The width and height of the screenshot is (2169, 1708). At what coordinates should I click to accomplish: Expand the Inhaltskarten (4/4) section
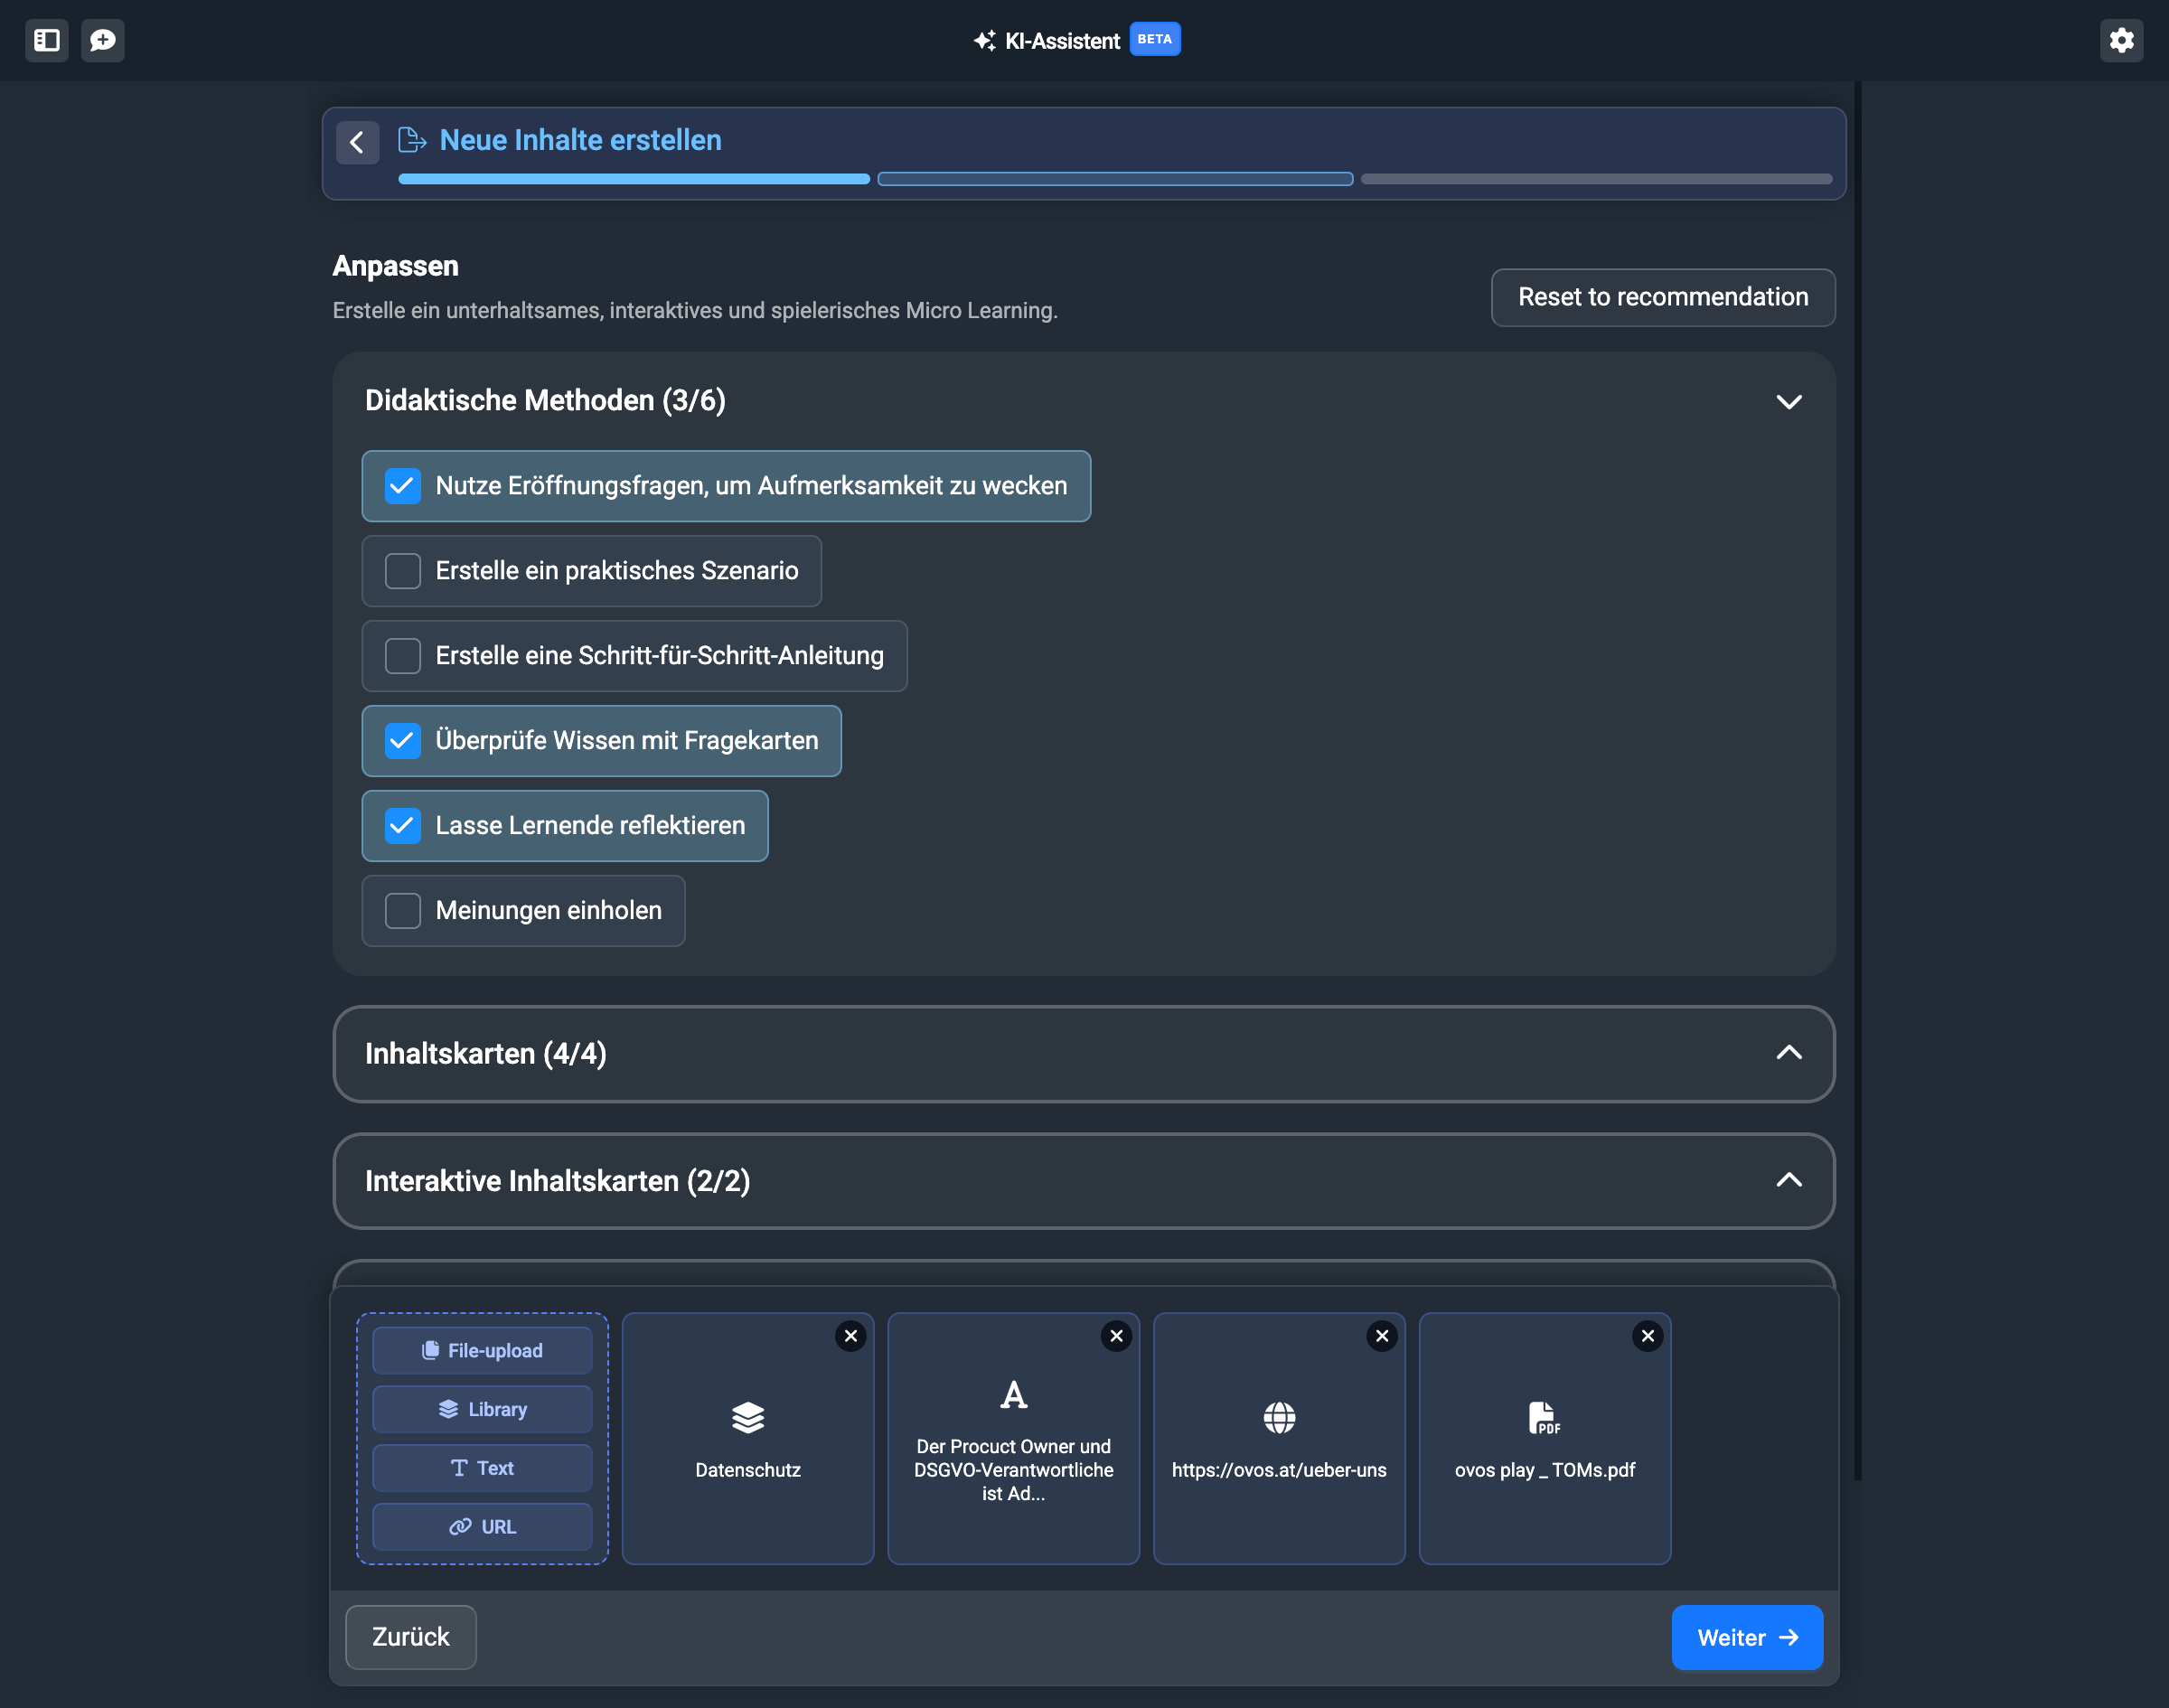point(1788,1053)
